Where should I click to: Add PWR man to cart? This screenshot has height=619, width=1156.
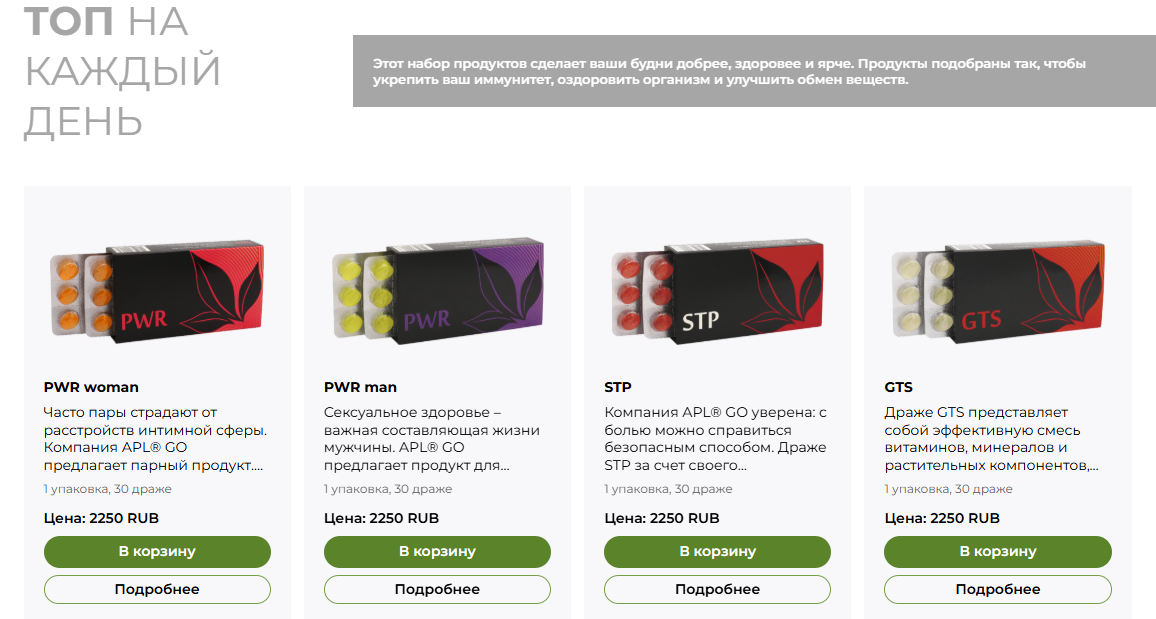click(x=437, y=551)
